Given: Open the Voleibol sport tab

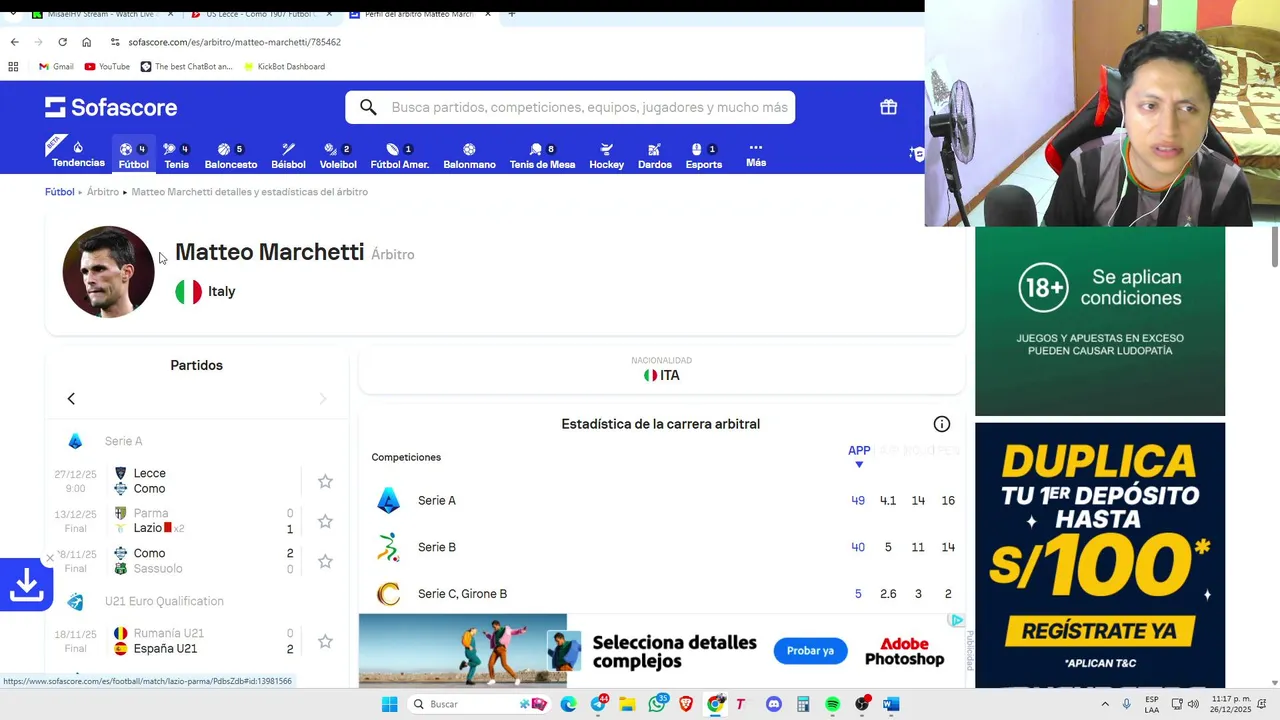Looking at the screenshot, I should point(338,156).
